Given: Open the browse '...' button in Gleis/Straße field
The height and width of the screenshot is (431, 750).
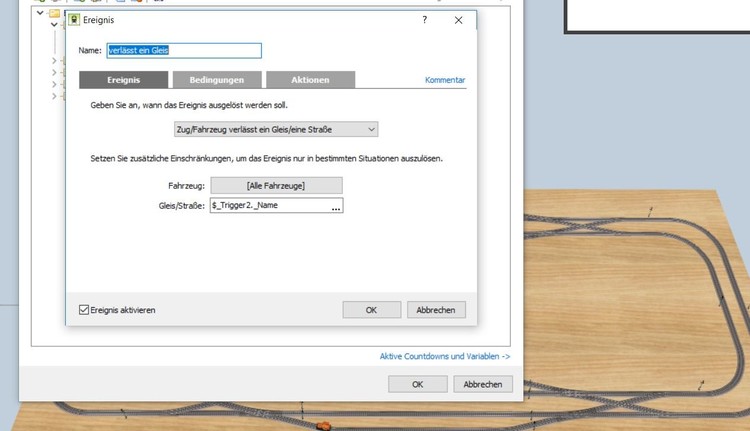Looking at the screenshot, I should 336,206.
